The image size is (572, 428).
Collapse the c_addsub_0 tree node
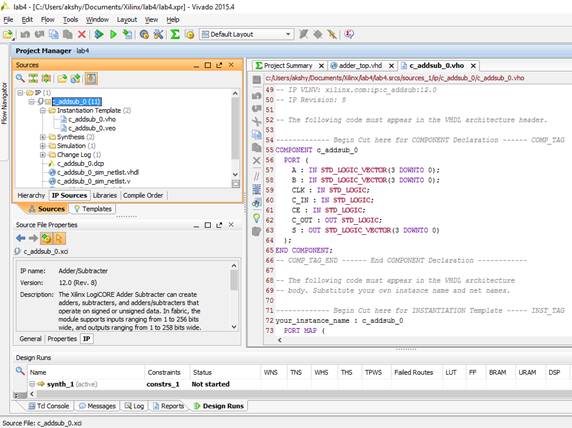pos(31,101)
